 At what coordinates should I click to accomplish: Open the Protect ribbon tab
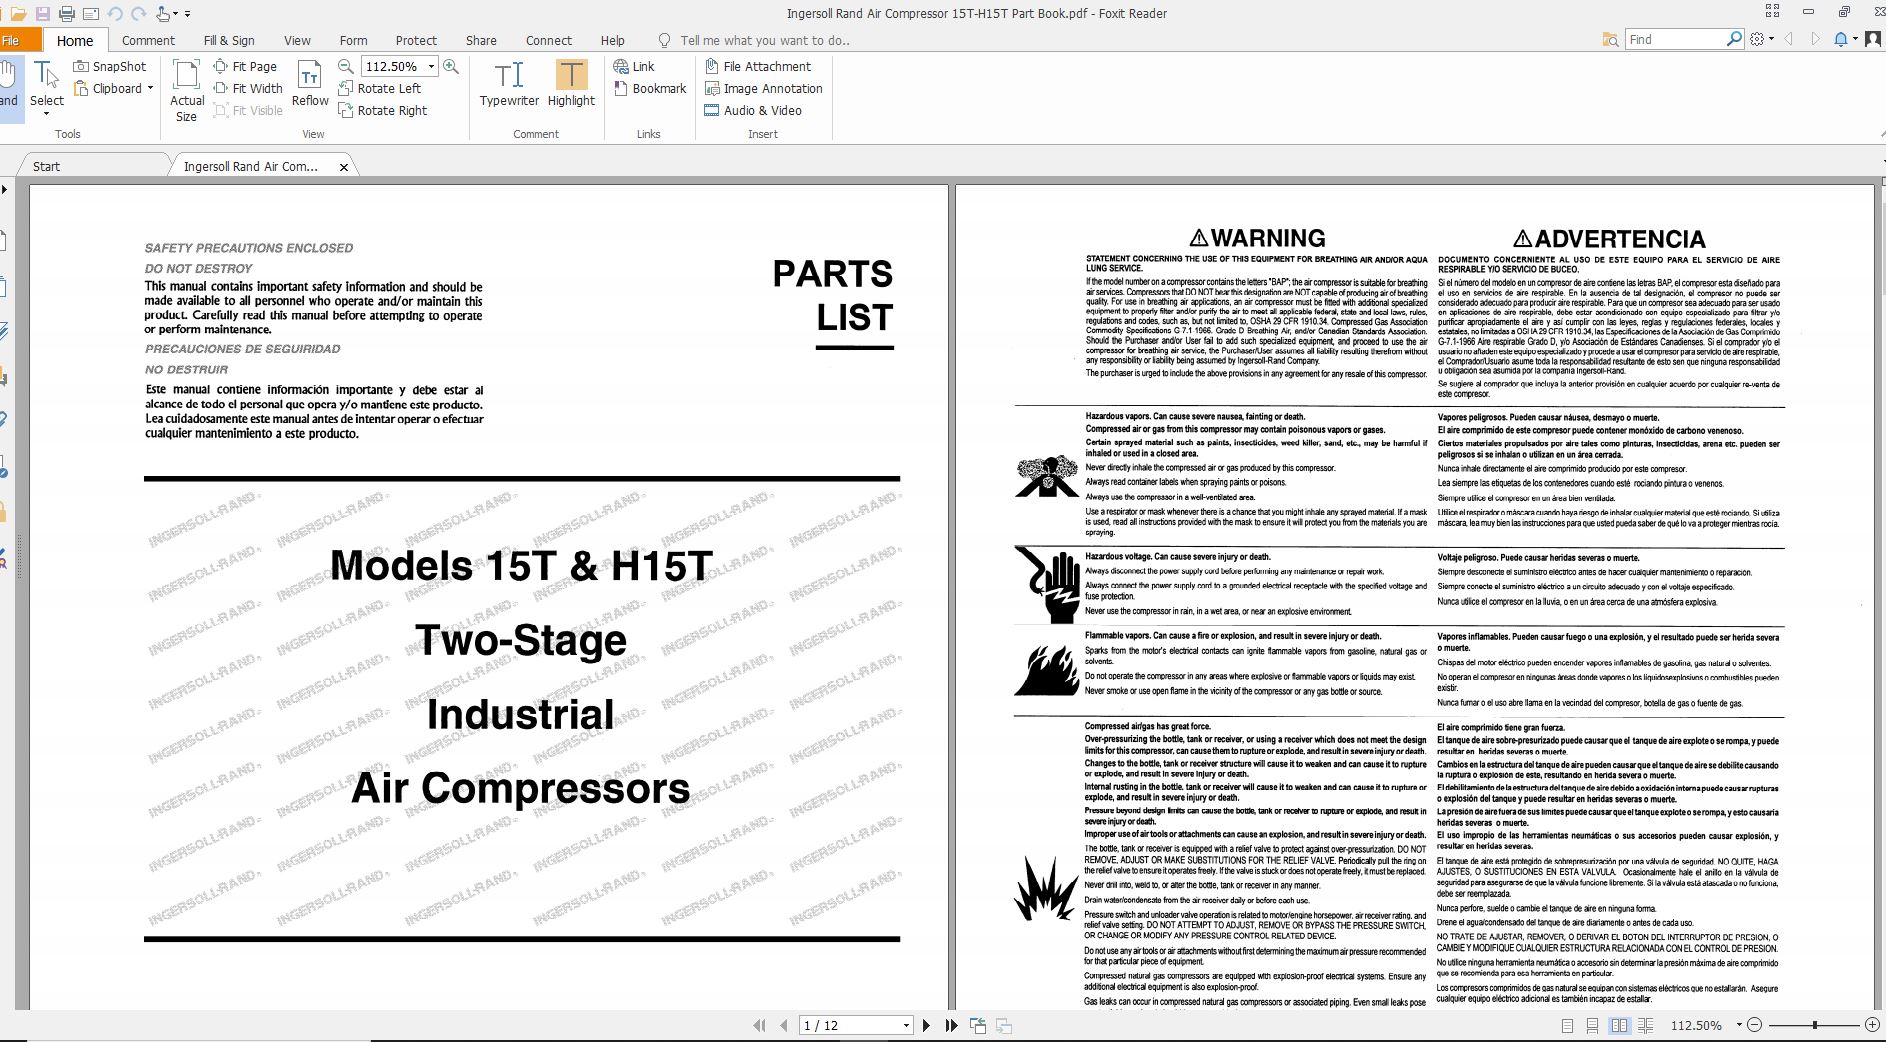(416, 40)
